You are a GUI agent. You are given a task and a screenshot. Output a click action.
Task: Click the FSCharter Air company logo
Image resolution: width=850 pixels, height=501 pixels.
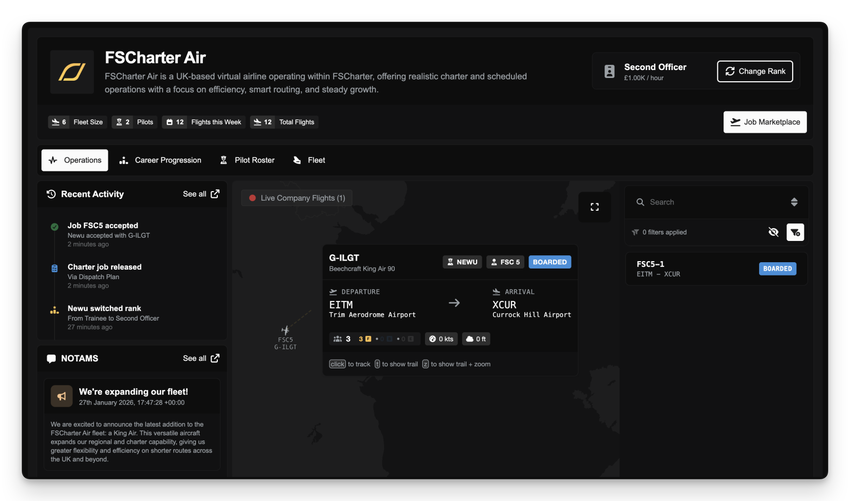72,72
